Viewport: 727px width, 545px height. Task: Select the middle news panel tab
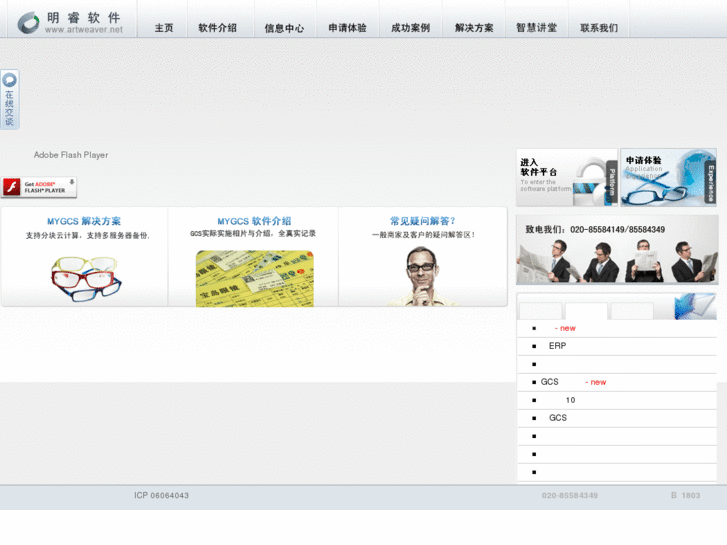pyautogui.click(x=586, y=311)
